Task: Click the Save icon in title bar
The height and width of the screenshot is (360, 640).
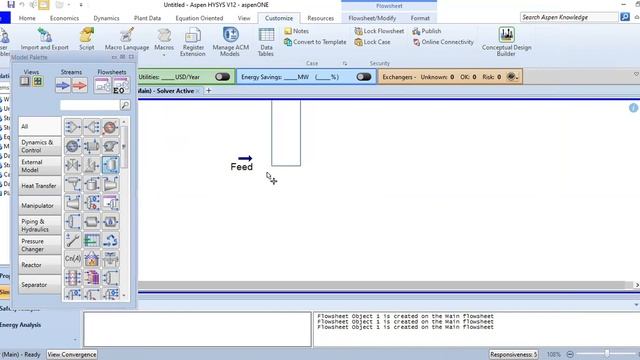Action: (x=11, y=4)
